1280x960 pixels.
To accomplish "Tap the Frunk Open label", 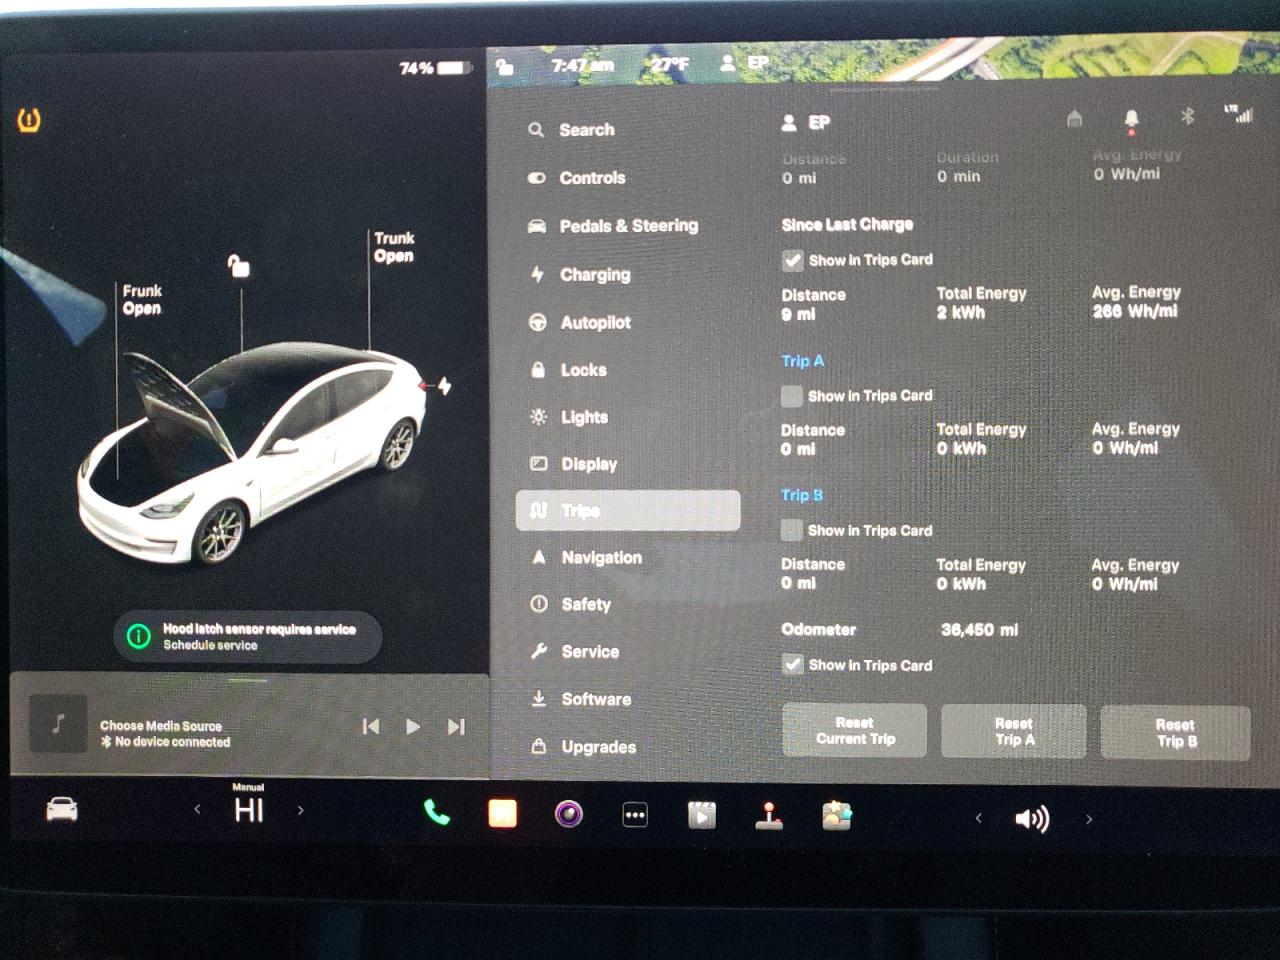I will pos(142,299).
